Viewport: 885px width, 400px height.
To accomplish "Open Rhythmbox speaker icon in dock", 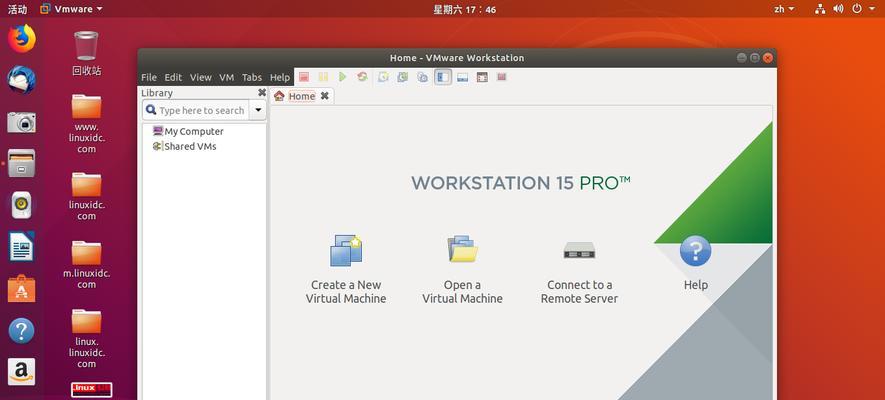I will [21, 205].
